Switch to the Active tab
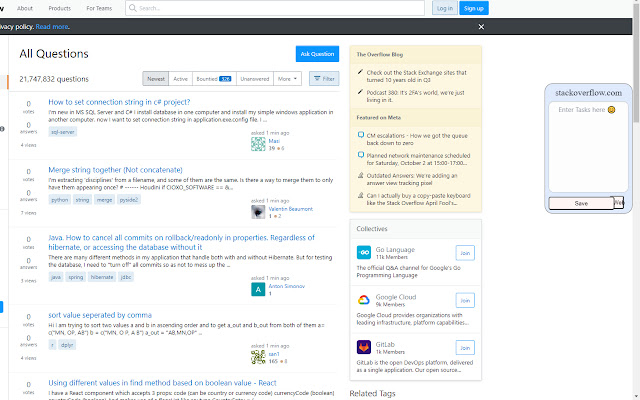The image size is (640, 400). pyautogui.click(x=180, y=79)
